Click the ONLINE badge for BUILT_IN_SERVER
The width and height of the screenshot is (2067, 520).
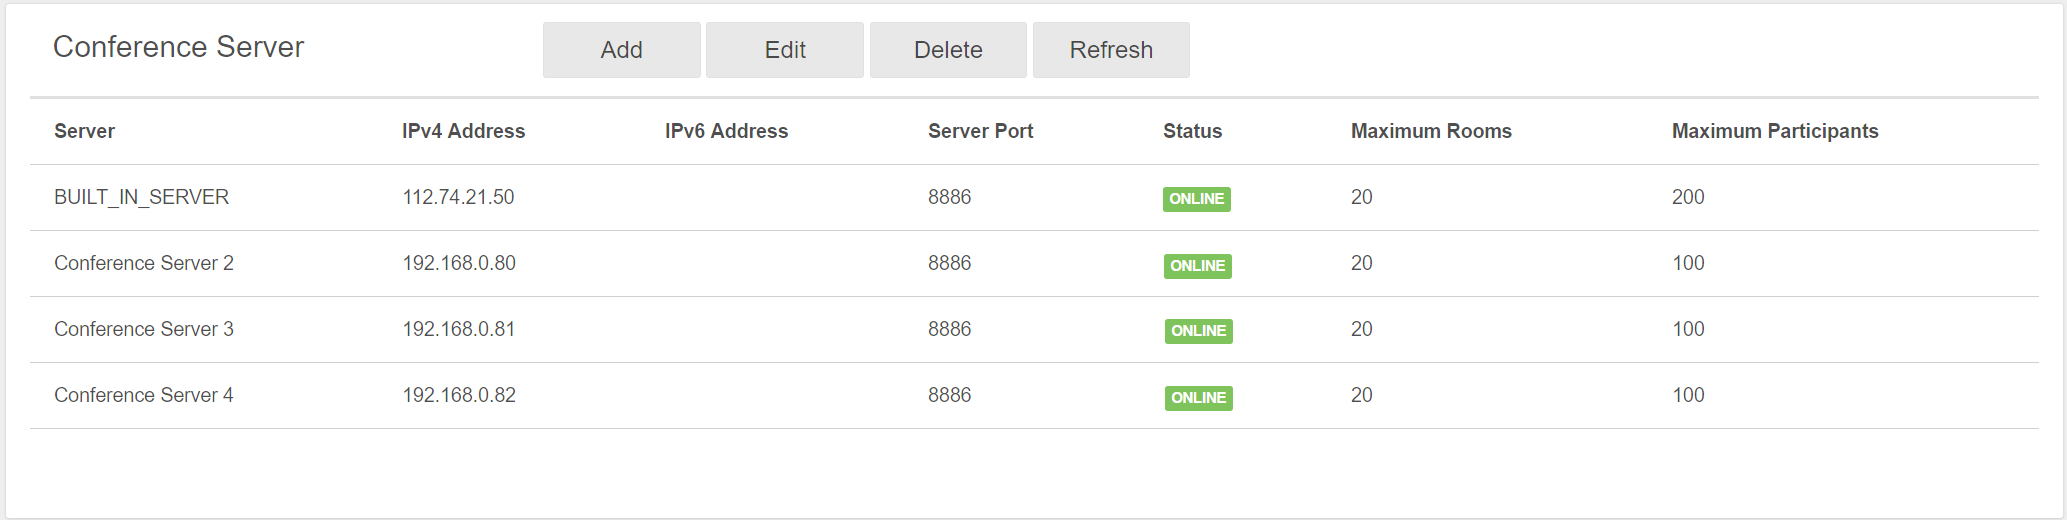[x=1196, y=199]
